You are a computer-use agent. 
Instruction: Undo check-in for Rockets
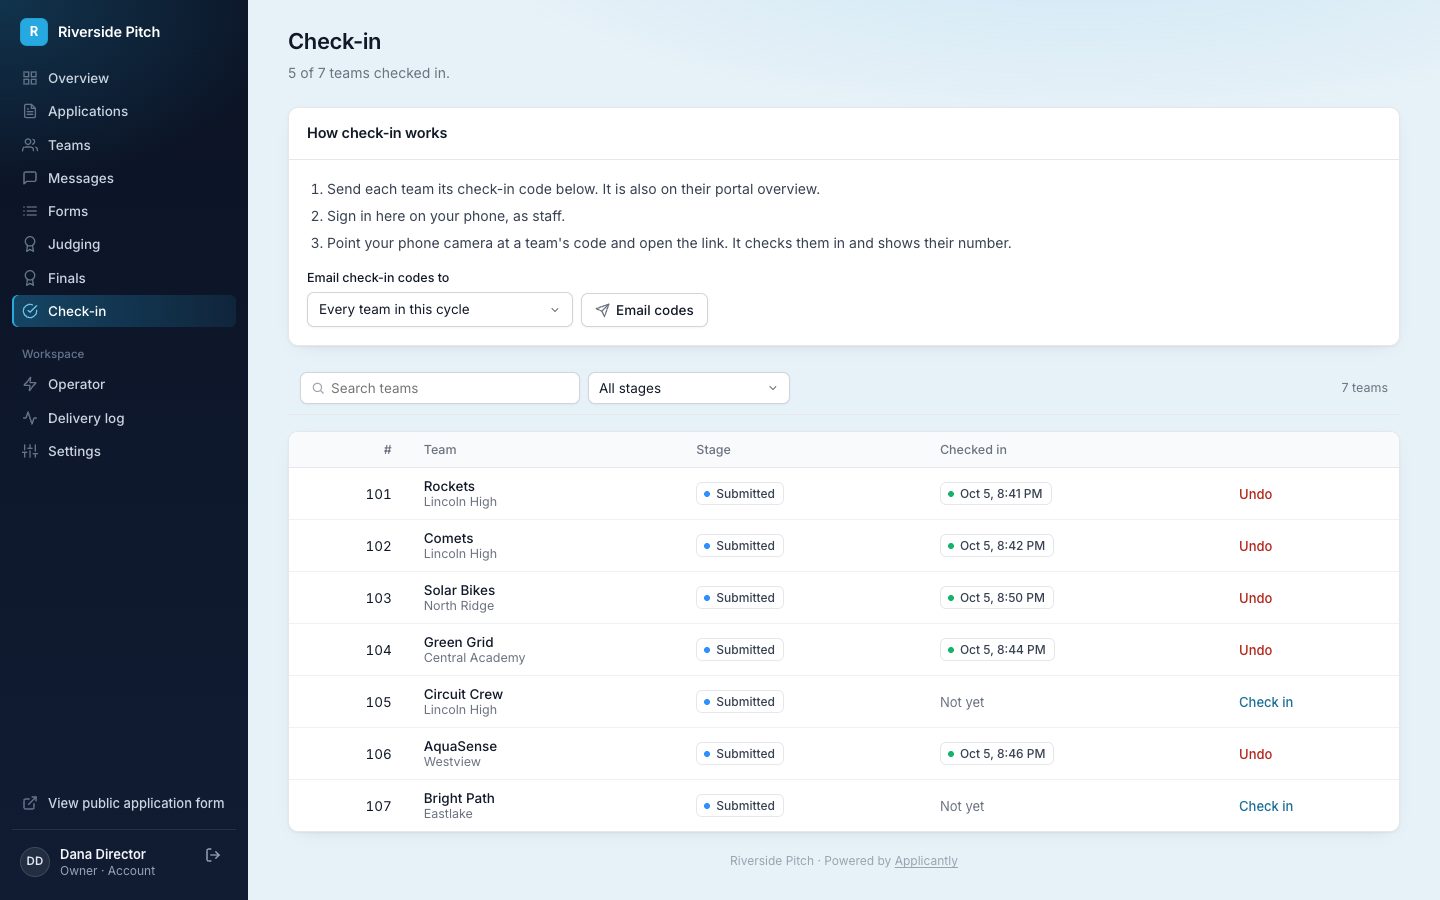(1255, 494)
